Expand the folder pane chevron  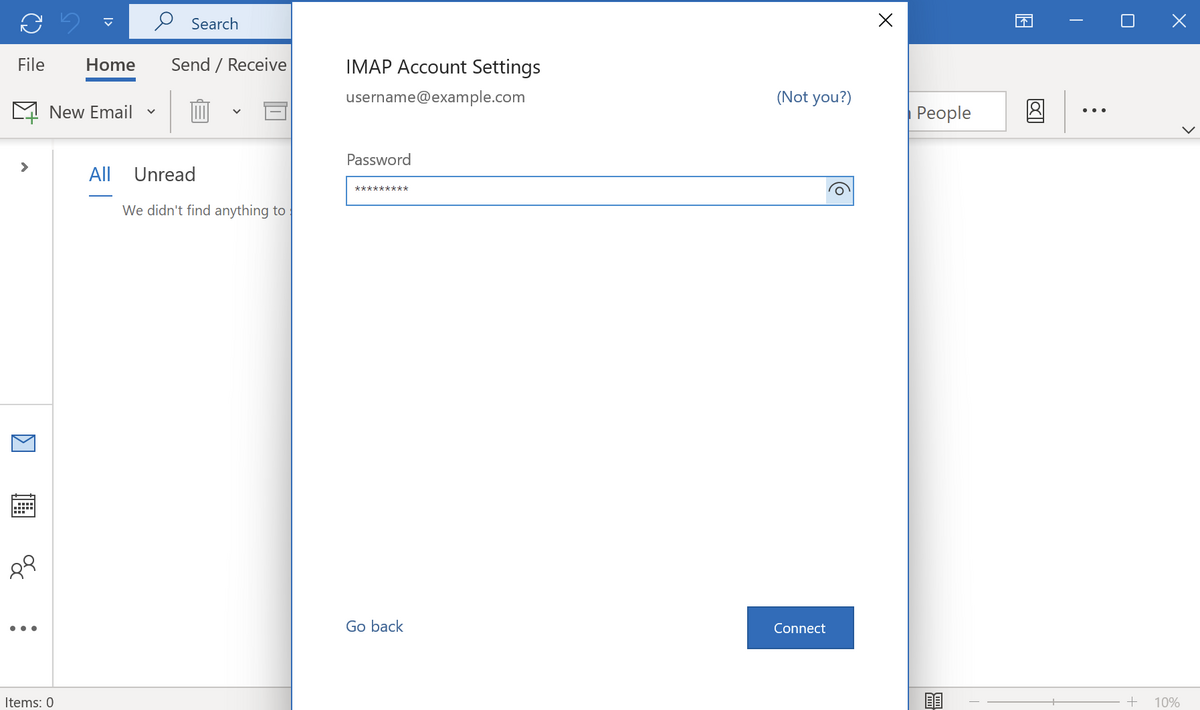pyautogui.click(x=24, y=166)
